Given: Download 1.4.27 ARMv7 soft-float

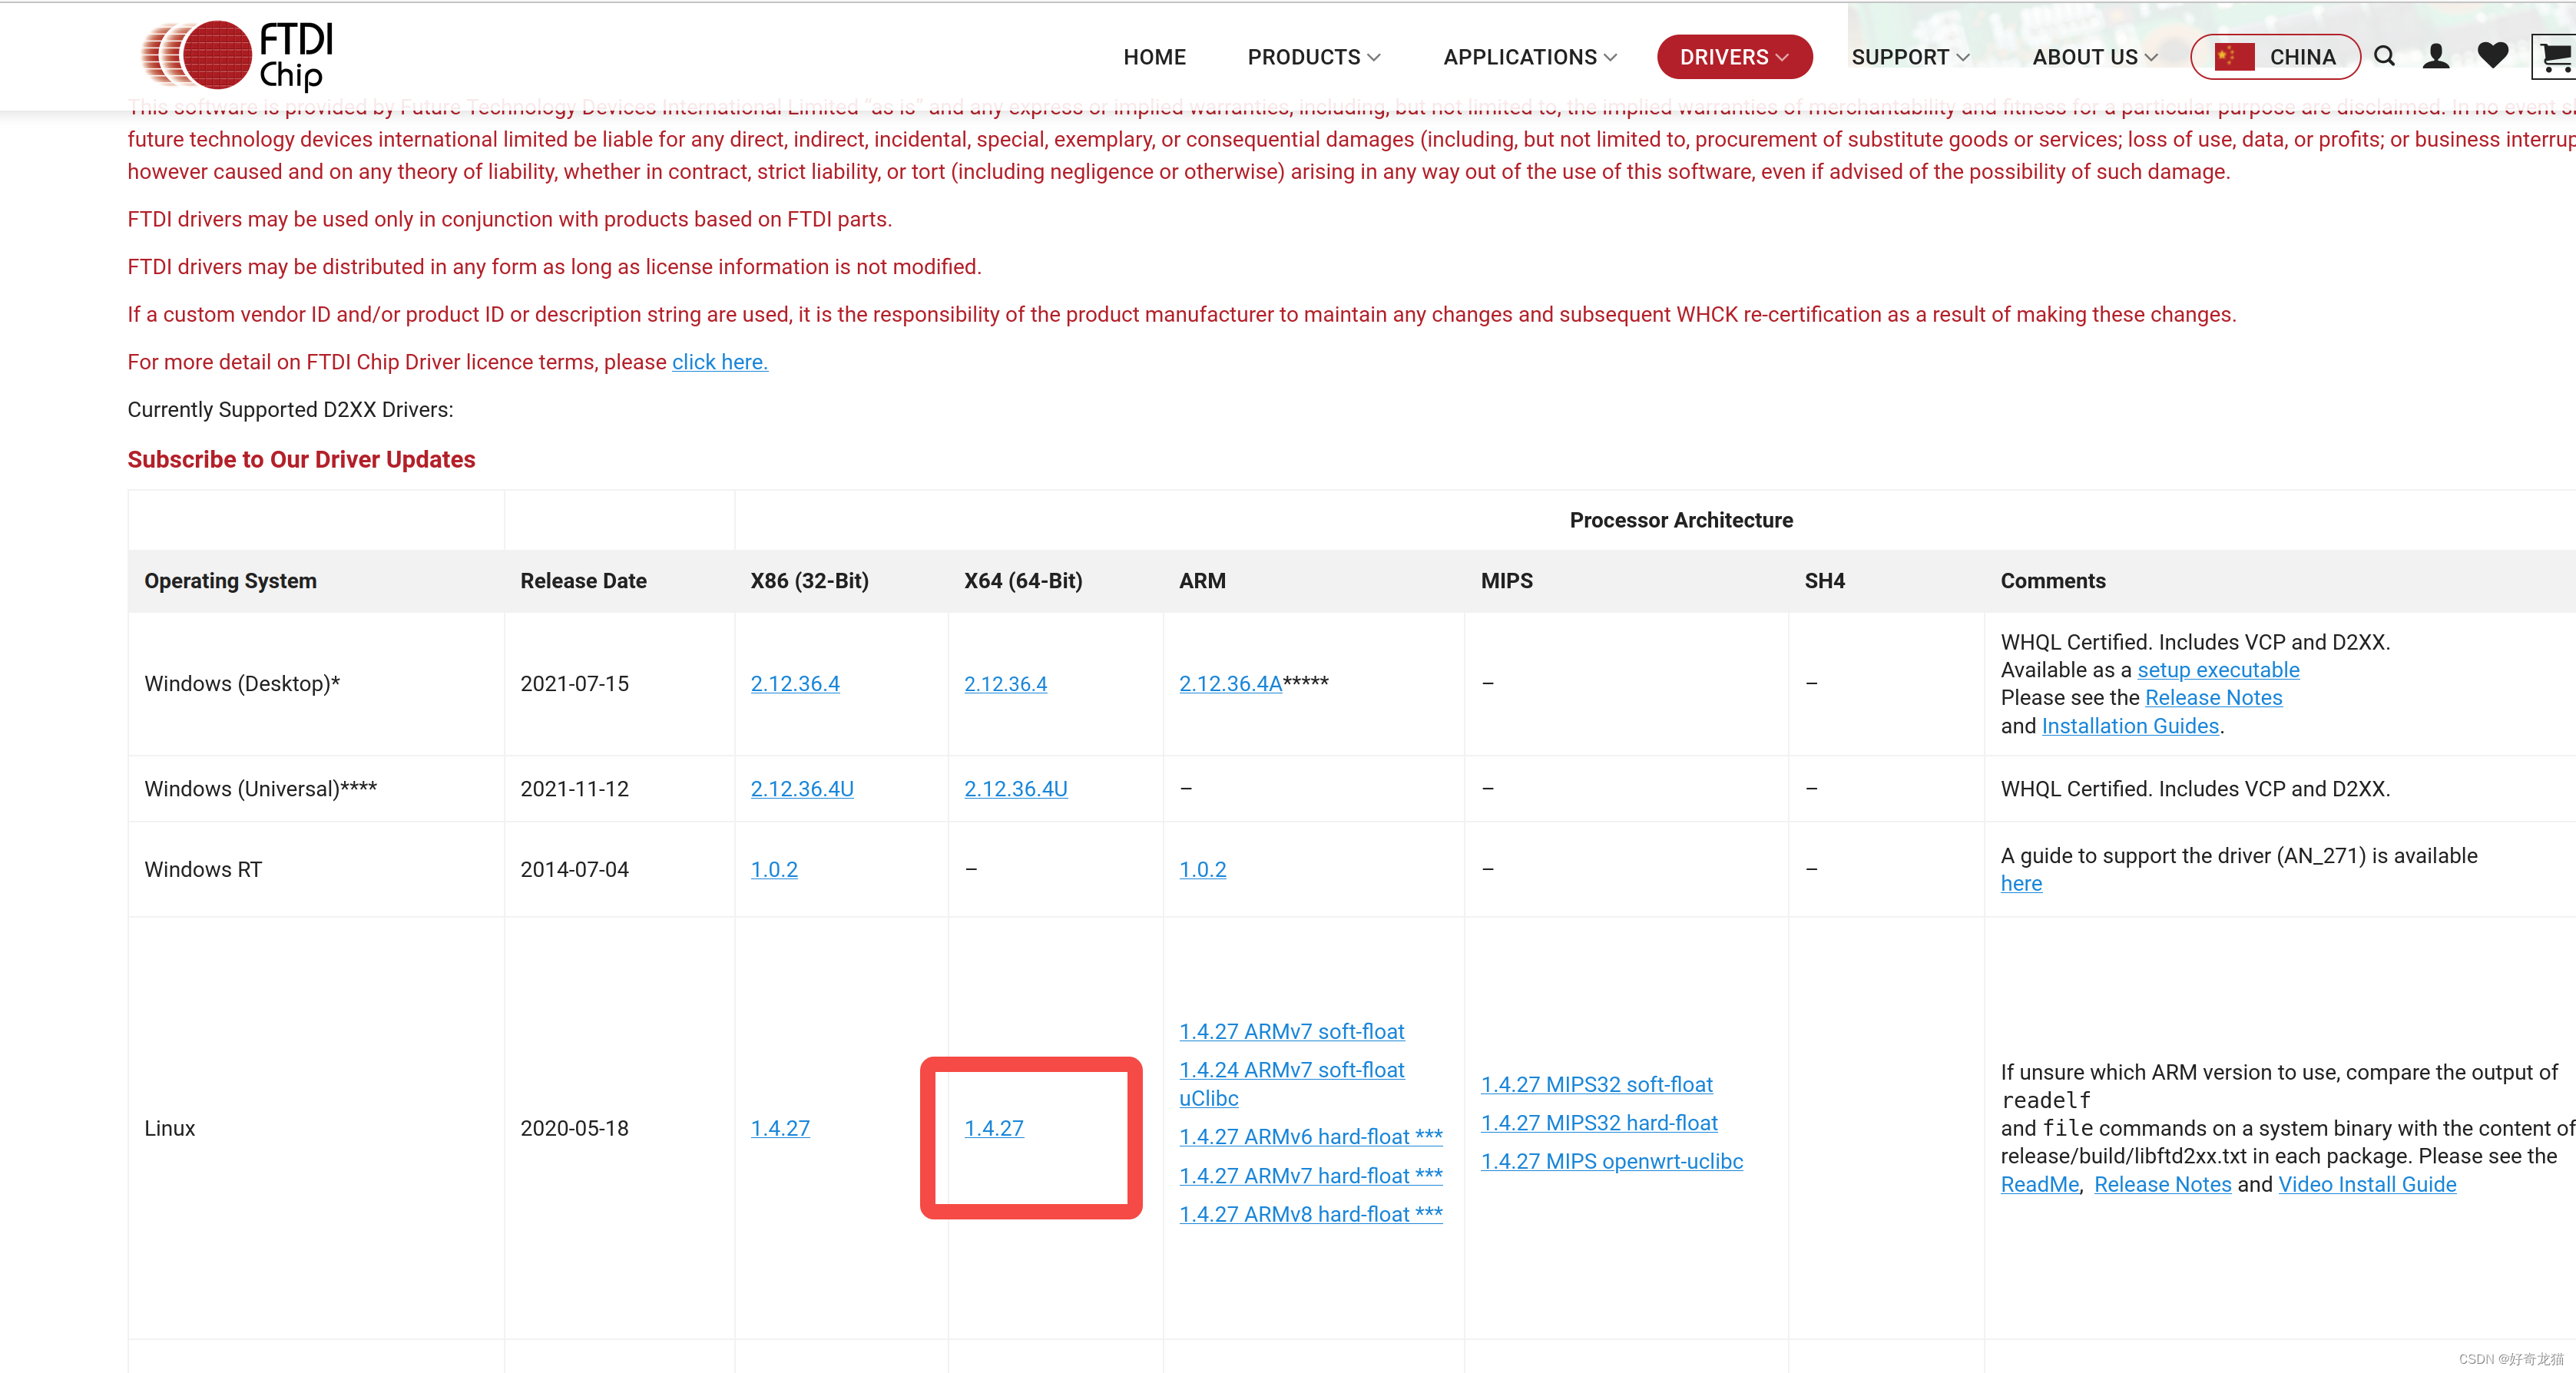Looking at the screenshot, I should 1291,1032.
